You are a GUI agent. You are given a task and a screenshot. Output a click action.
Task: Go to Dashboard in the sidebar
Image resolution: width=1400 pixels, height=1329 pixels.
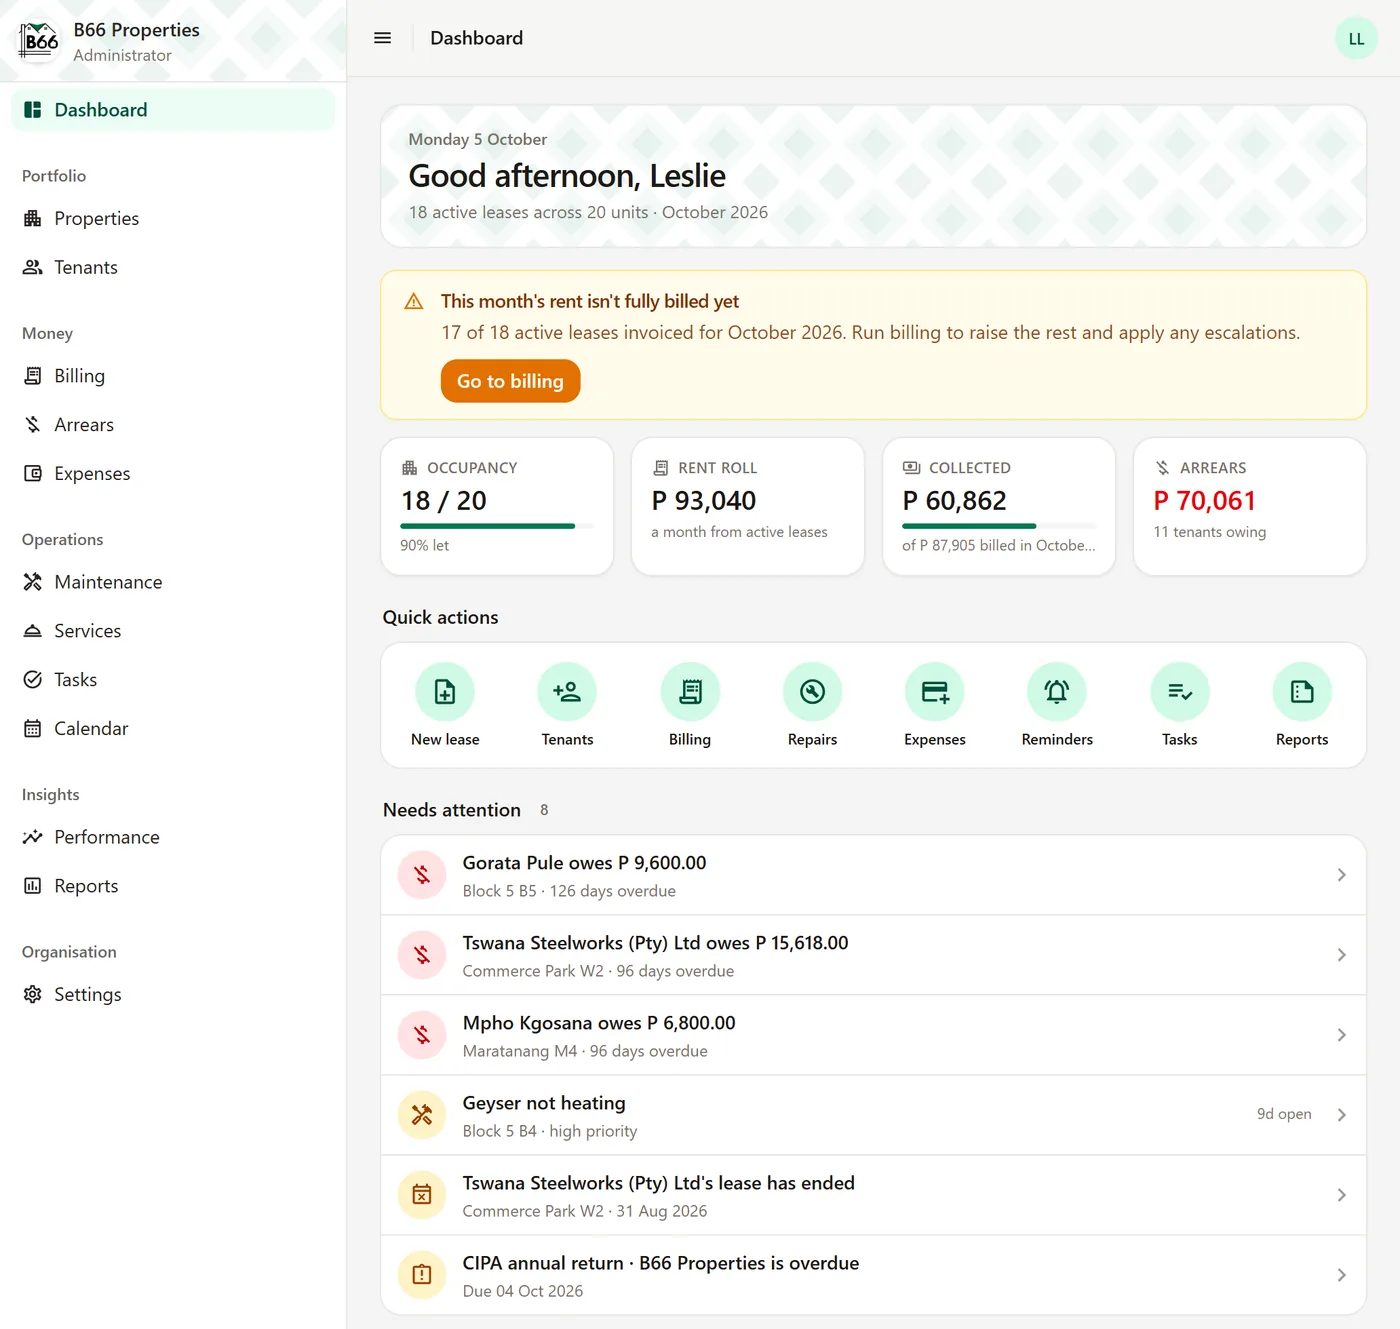(173, 110)
